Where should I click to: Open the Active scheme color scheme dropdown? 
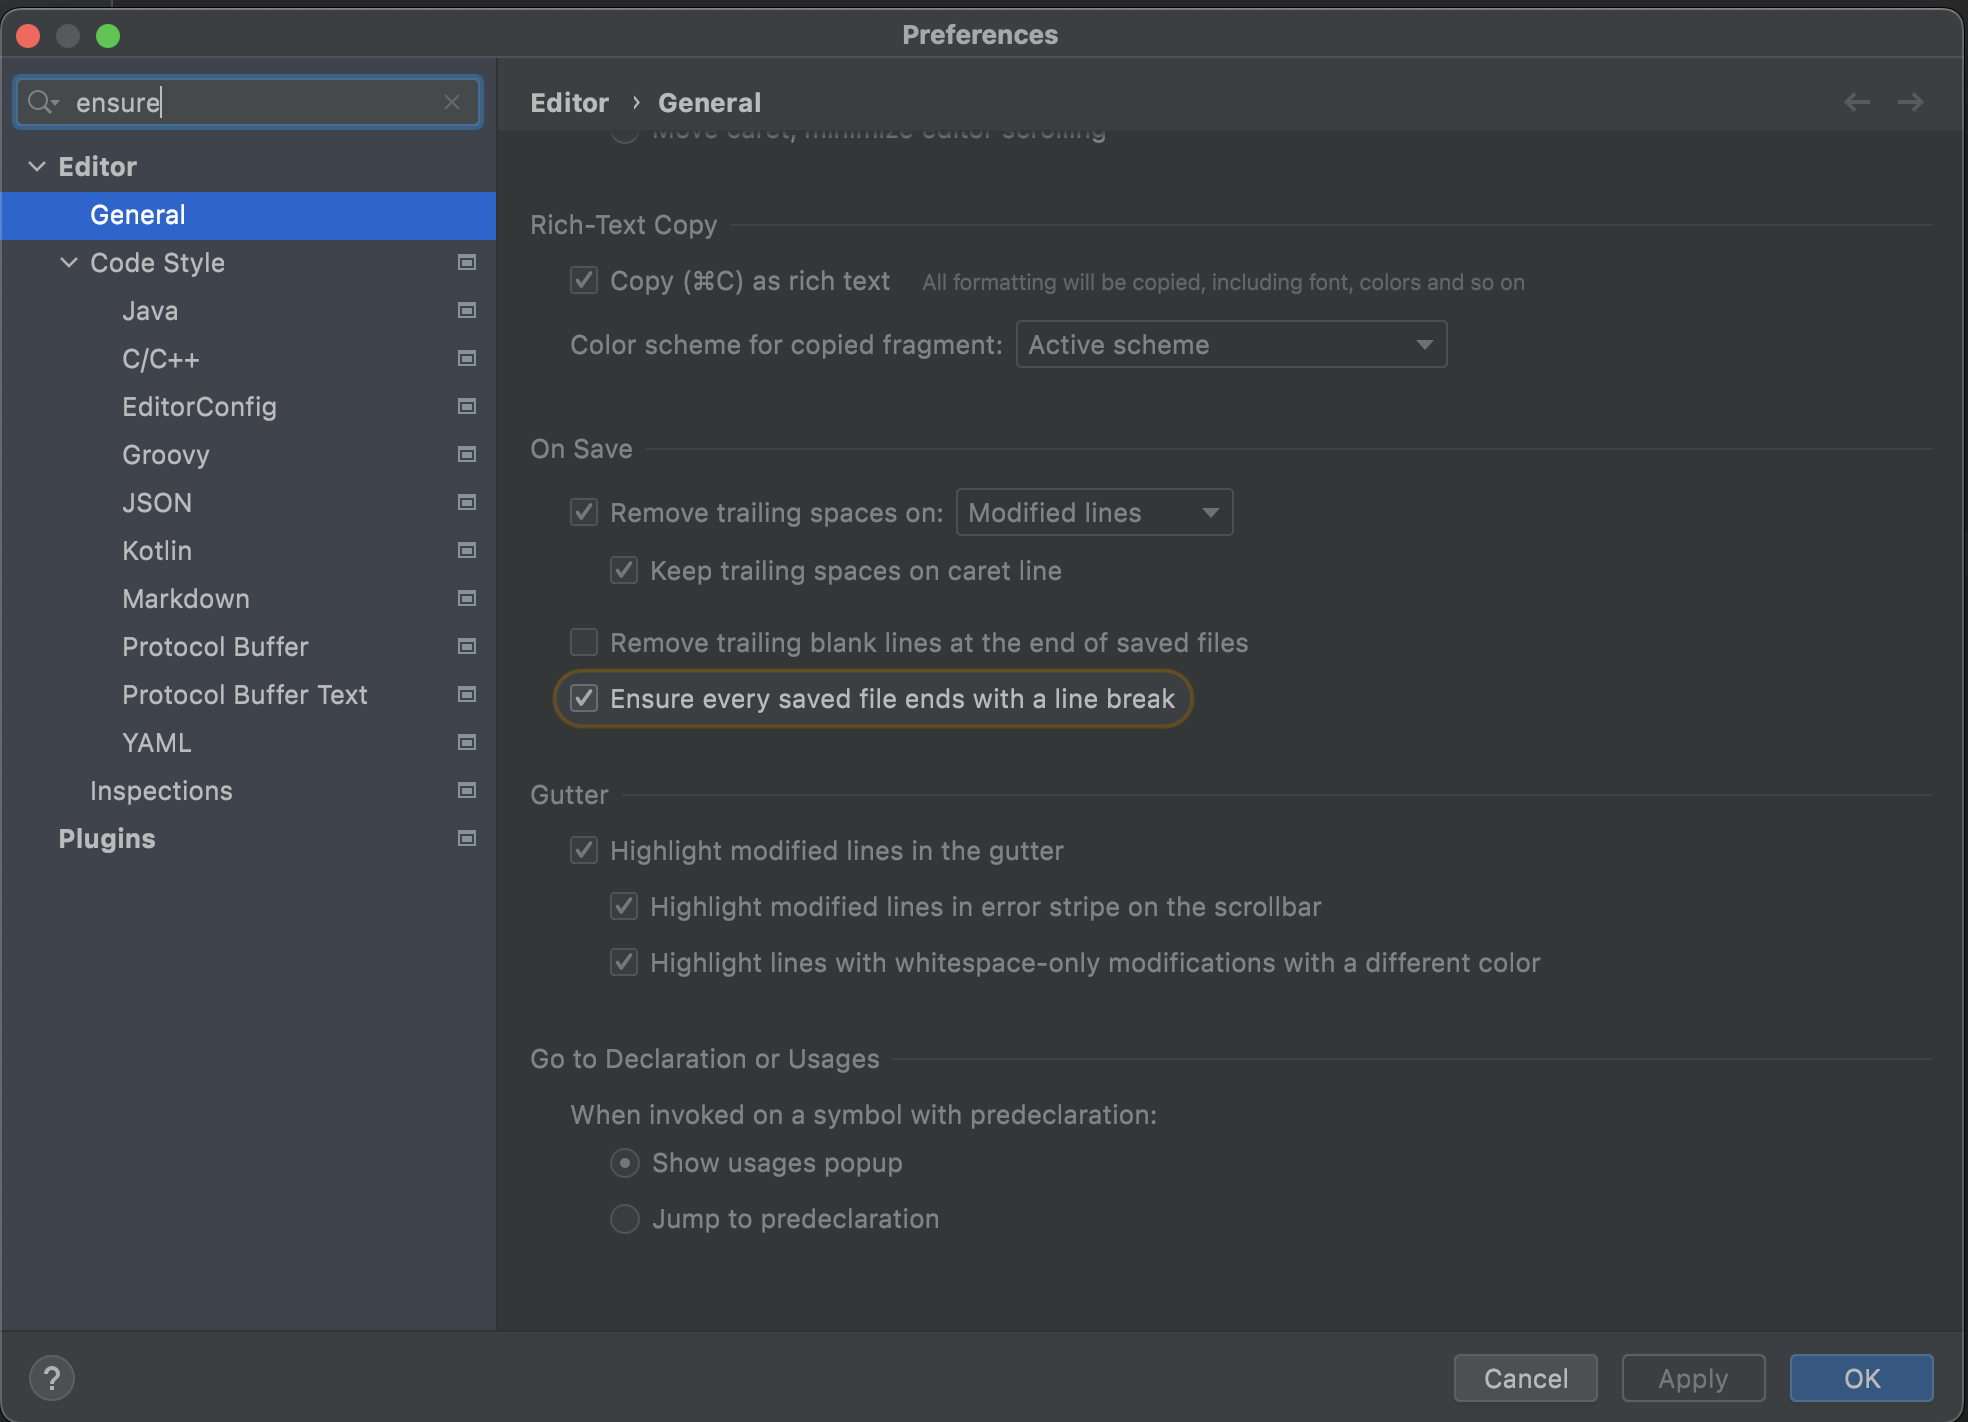(1231, 344)
